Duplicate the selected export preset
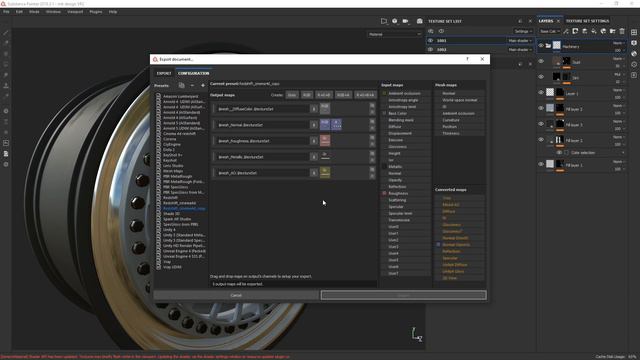Screen dimensions: 640x360 (x=182, y=85)
